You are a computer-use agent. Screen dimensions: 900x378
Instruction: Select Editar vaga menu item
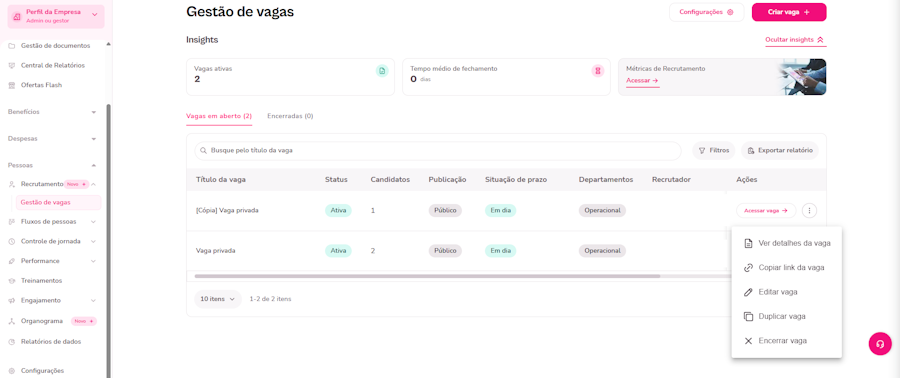(786, 292)
